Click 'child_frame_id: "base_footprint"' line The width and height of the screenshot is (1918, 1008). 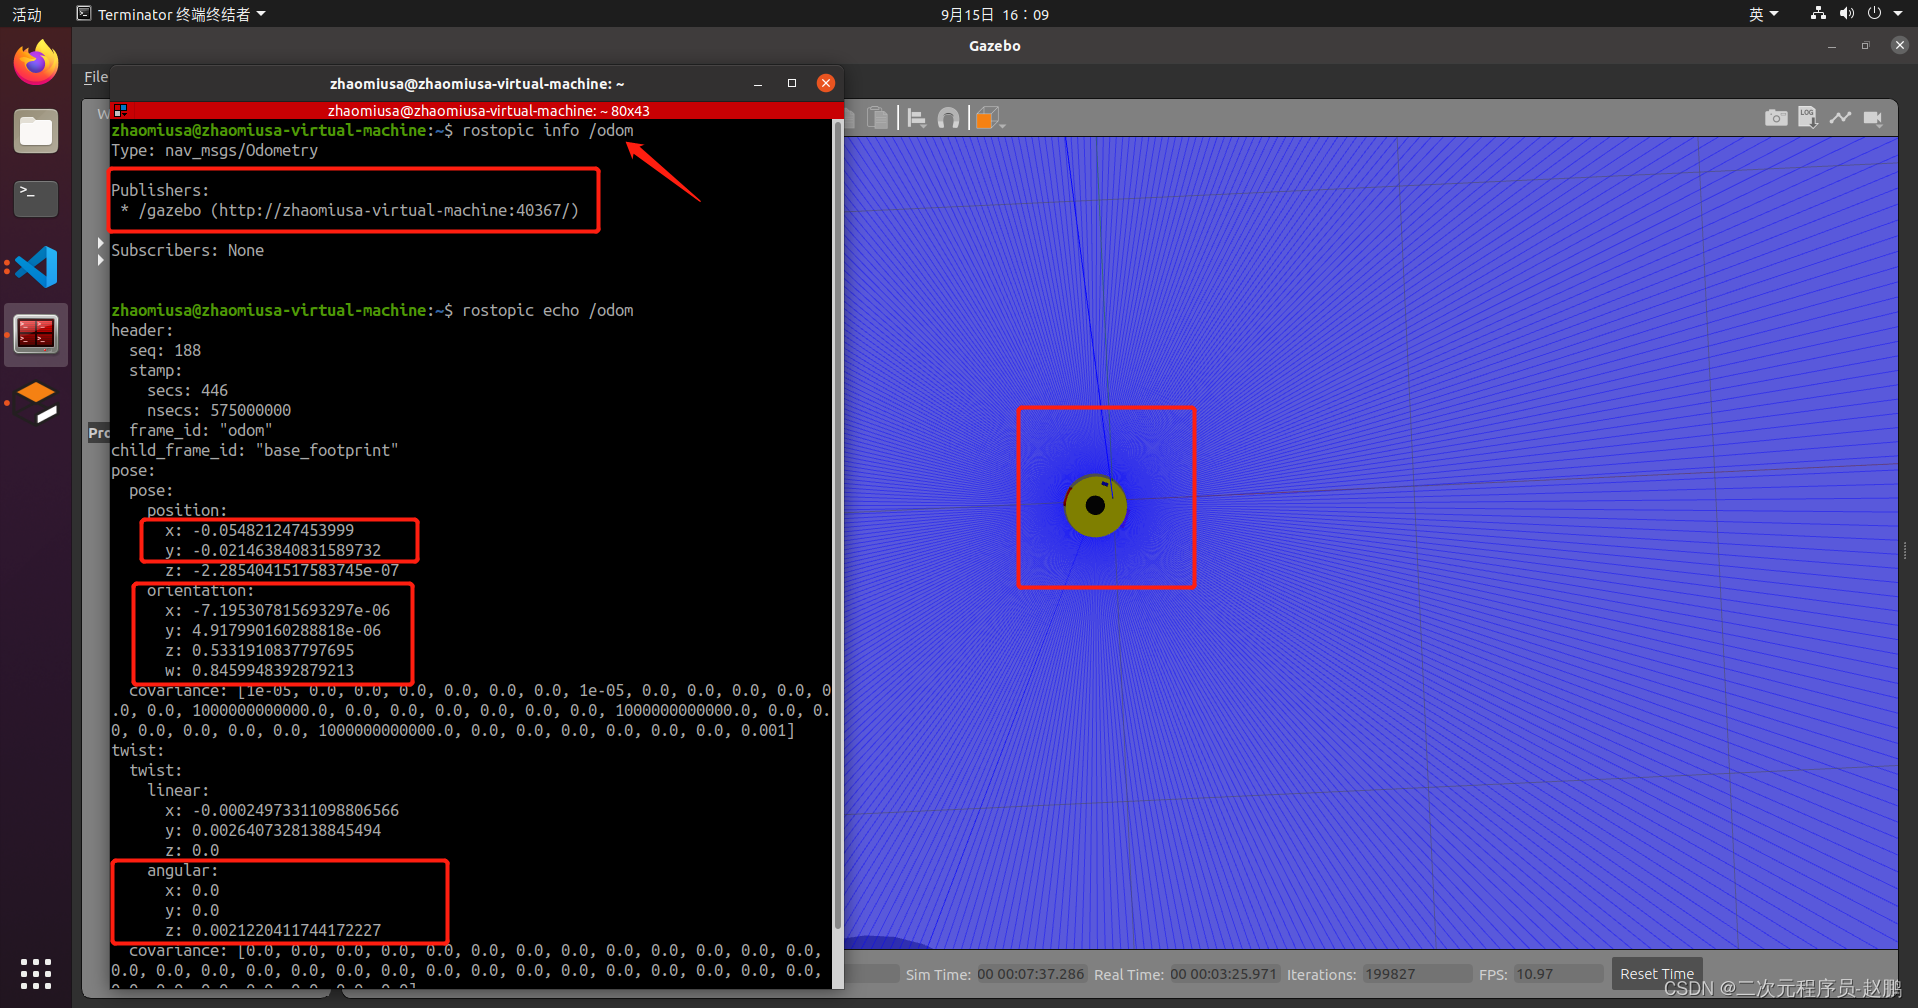tap(255, 450)
